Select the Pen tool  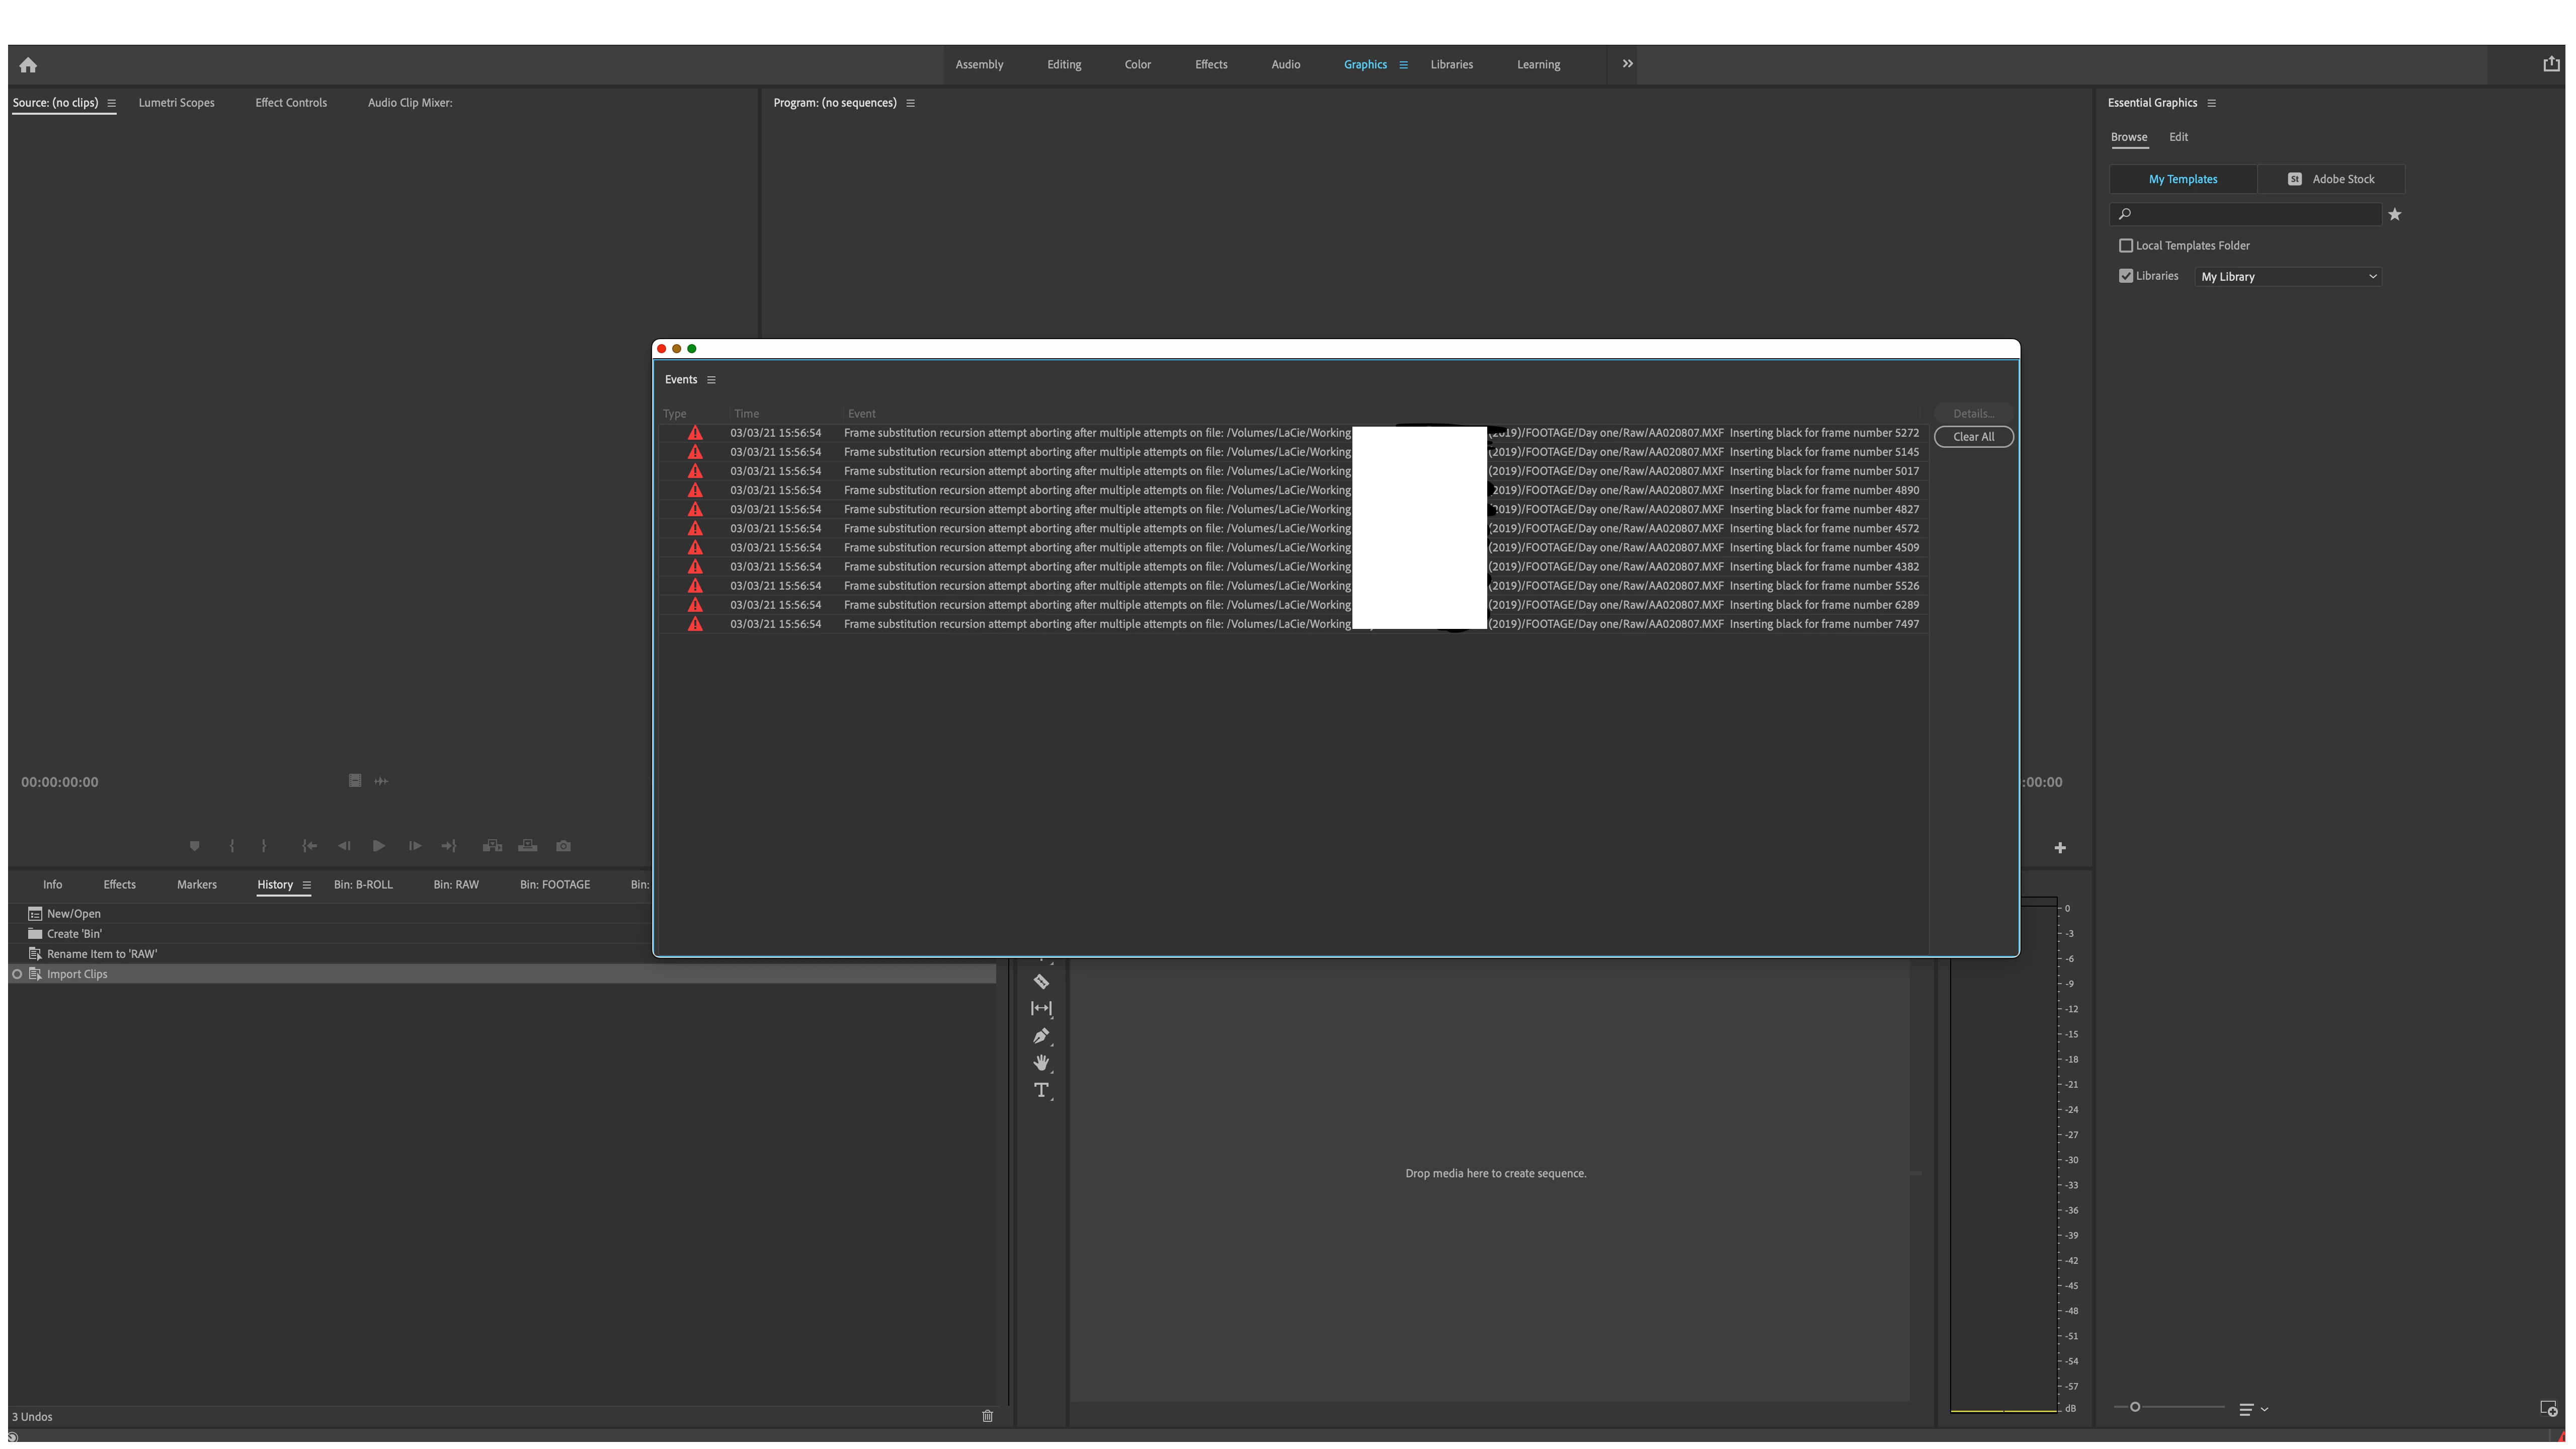(1041, 1036)
